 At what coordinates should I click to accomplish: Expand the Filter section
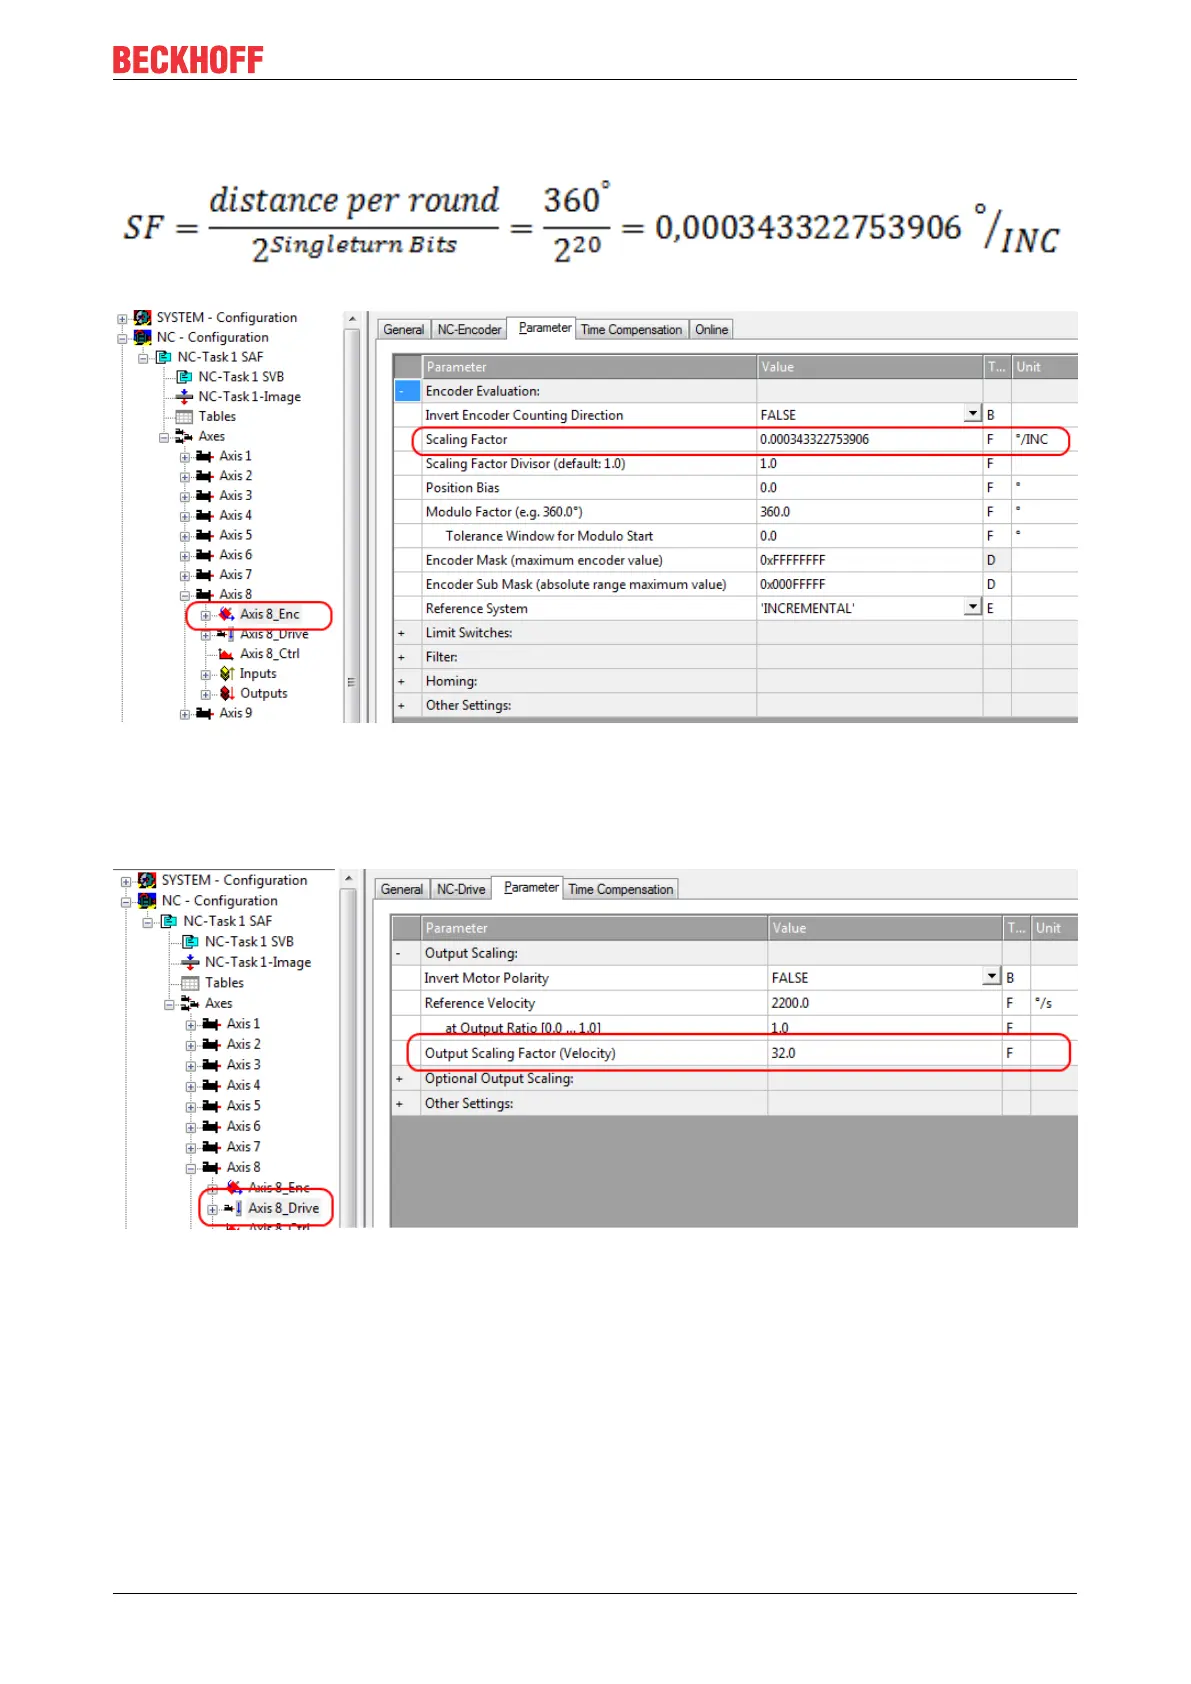[x=402, y=657]
